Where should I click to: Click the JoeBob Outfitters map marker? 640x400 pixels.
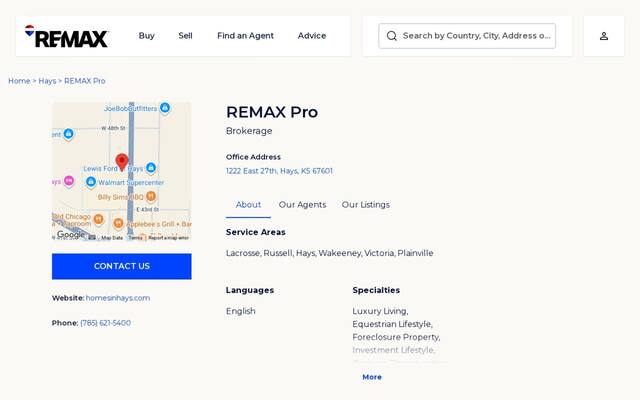click(x=165, y=108)
